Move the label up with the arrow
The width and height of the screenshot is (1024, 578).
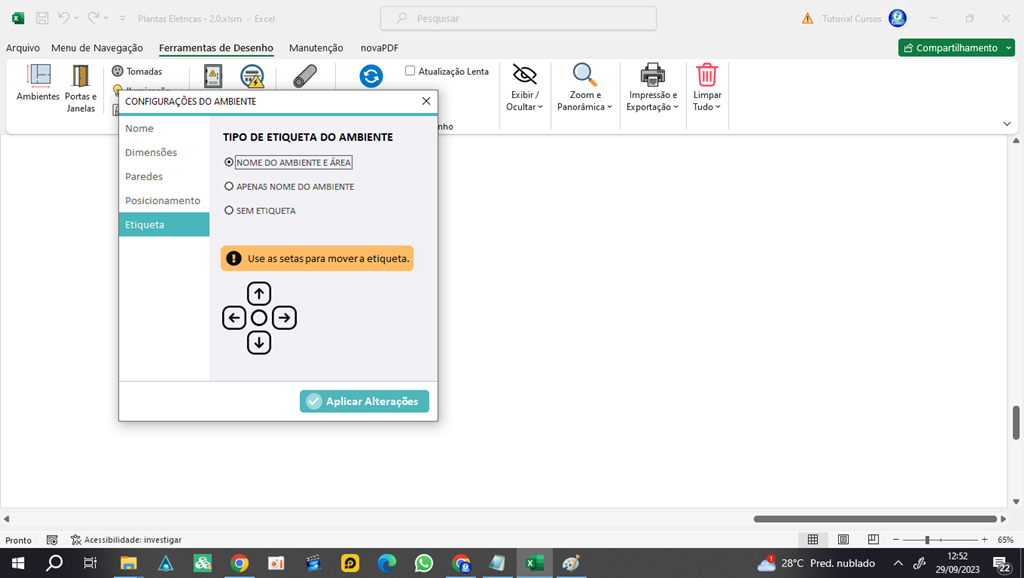click(x=259, y=293)
